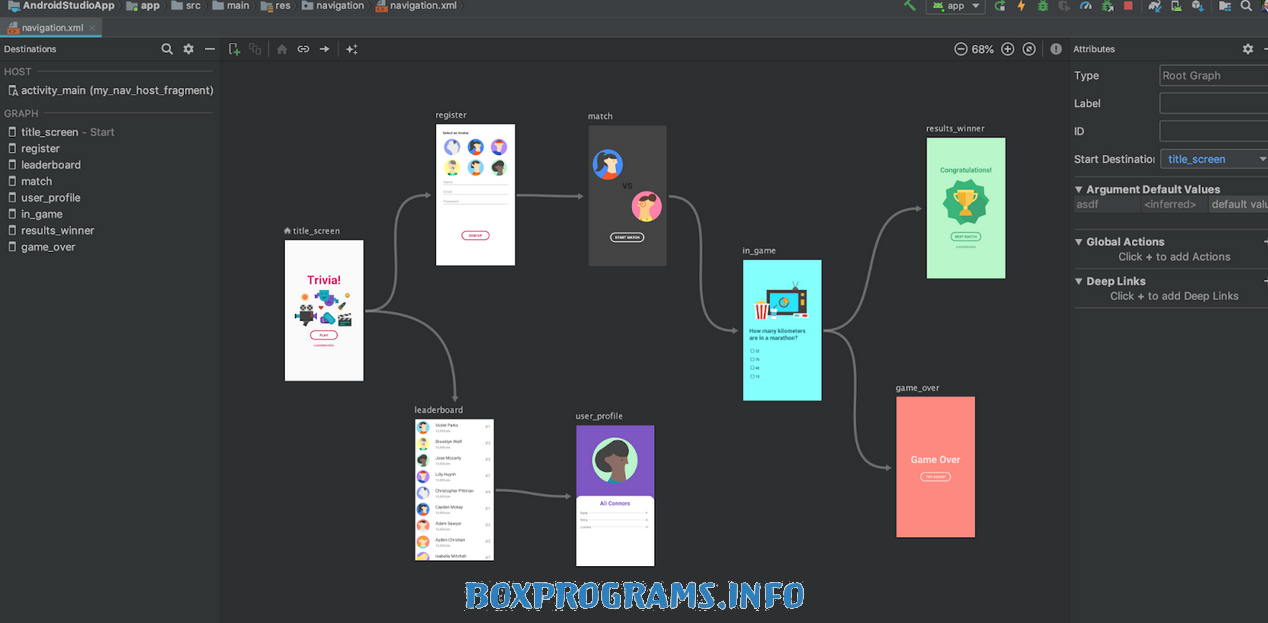This screenshot has width=1268, height=623.
Task: Click the Add Action arrow icon
Action: [325, 49]
